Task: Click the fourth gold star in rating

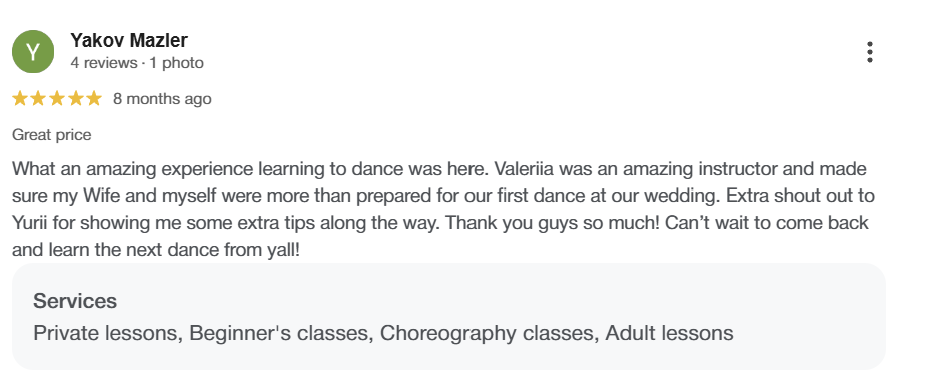Action: 75,99
